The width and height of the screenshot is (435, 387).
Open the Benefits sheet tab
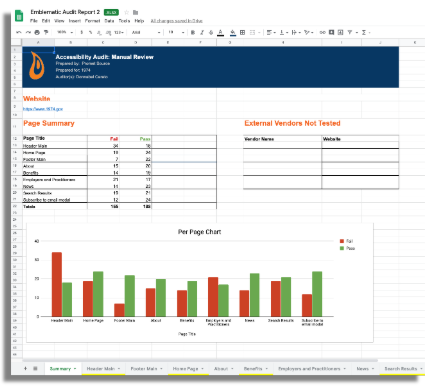click(253, 369)
